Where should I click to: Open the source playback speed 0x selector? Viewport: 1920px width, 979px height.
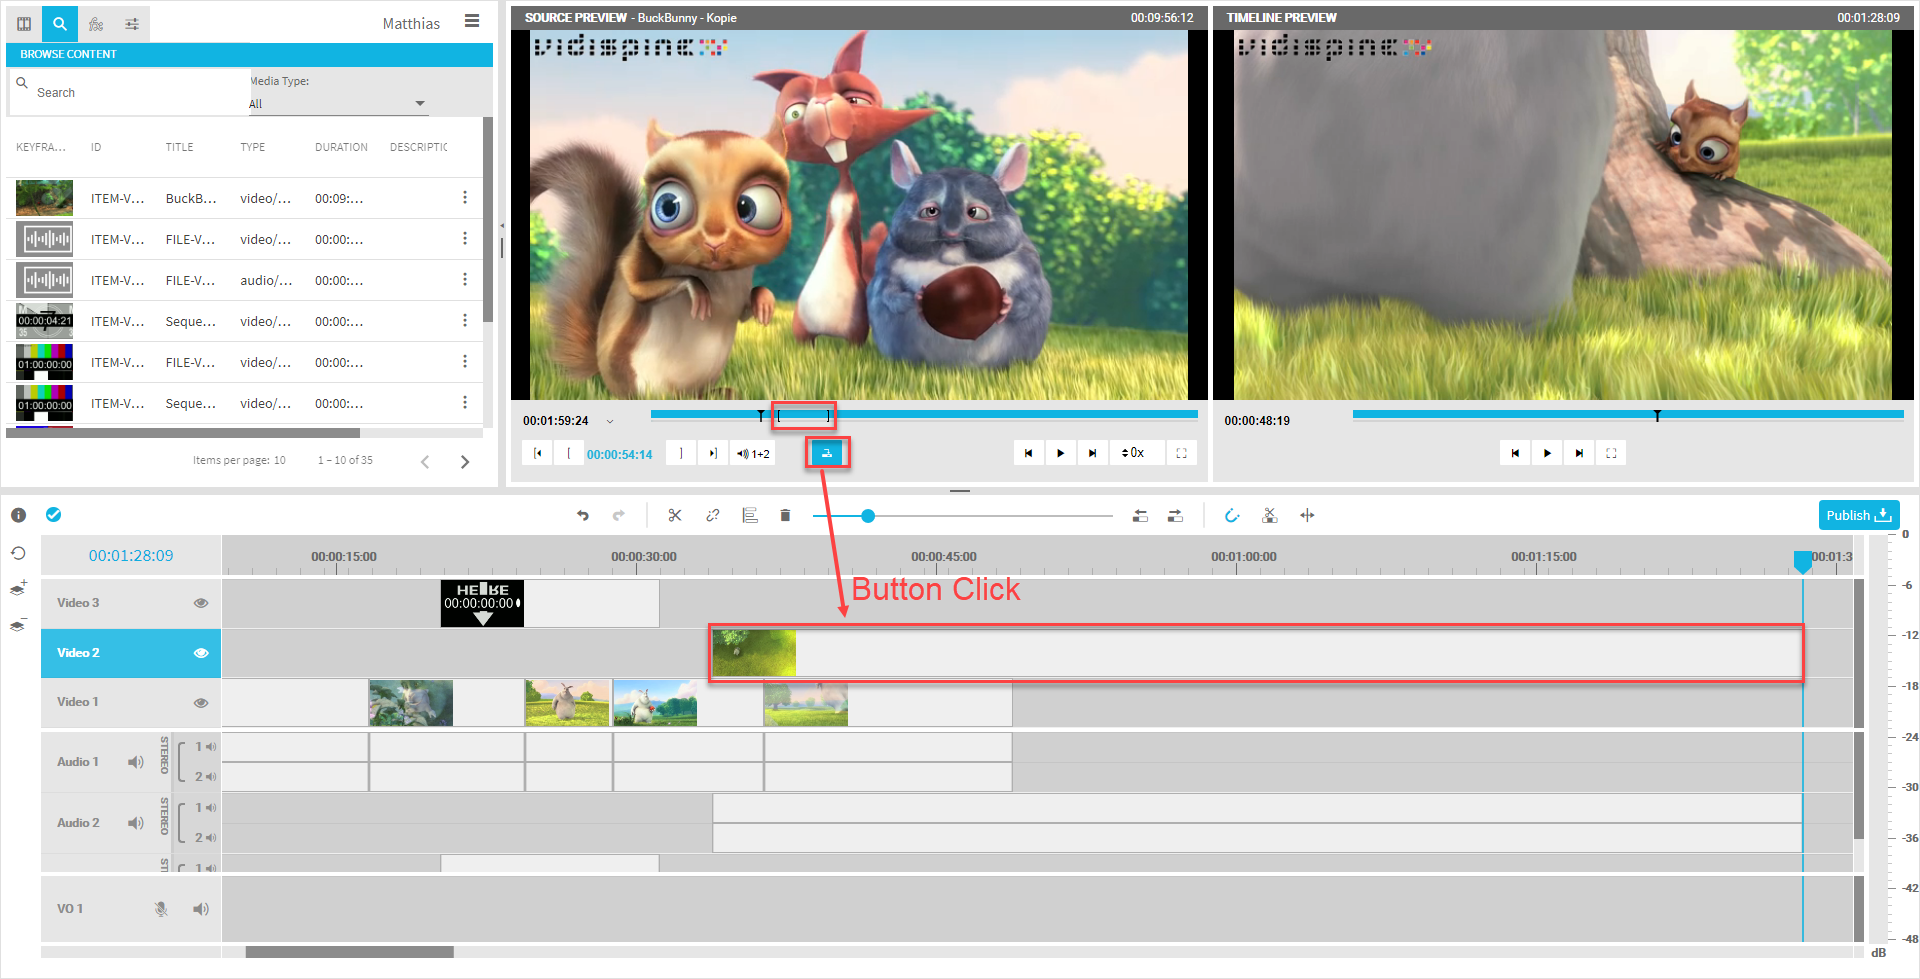(1133, 453)
